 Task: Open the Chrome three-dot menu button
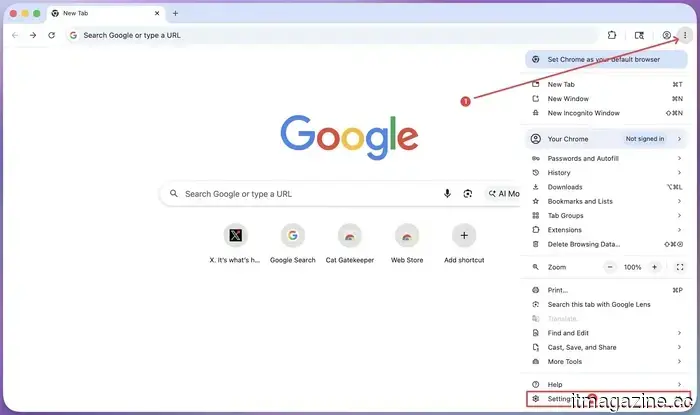point(685,35)
